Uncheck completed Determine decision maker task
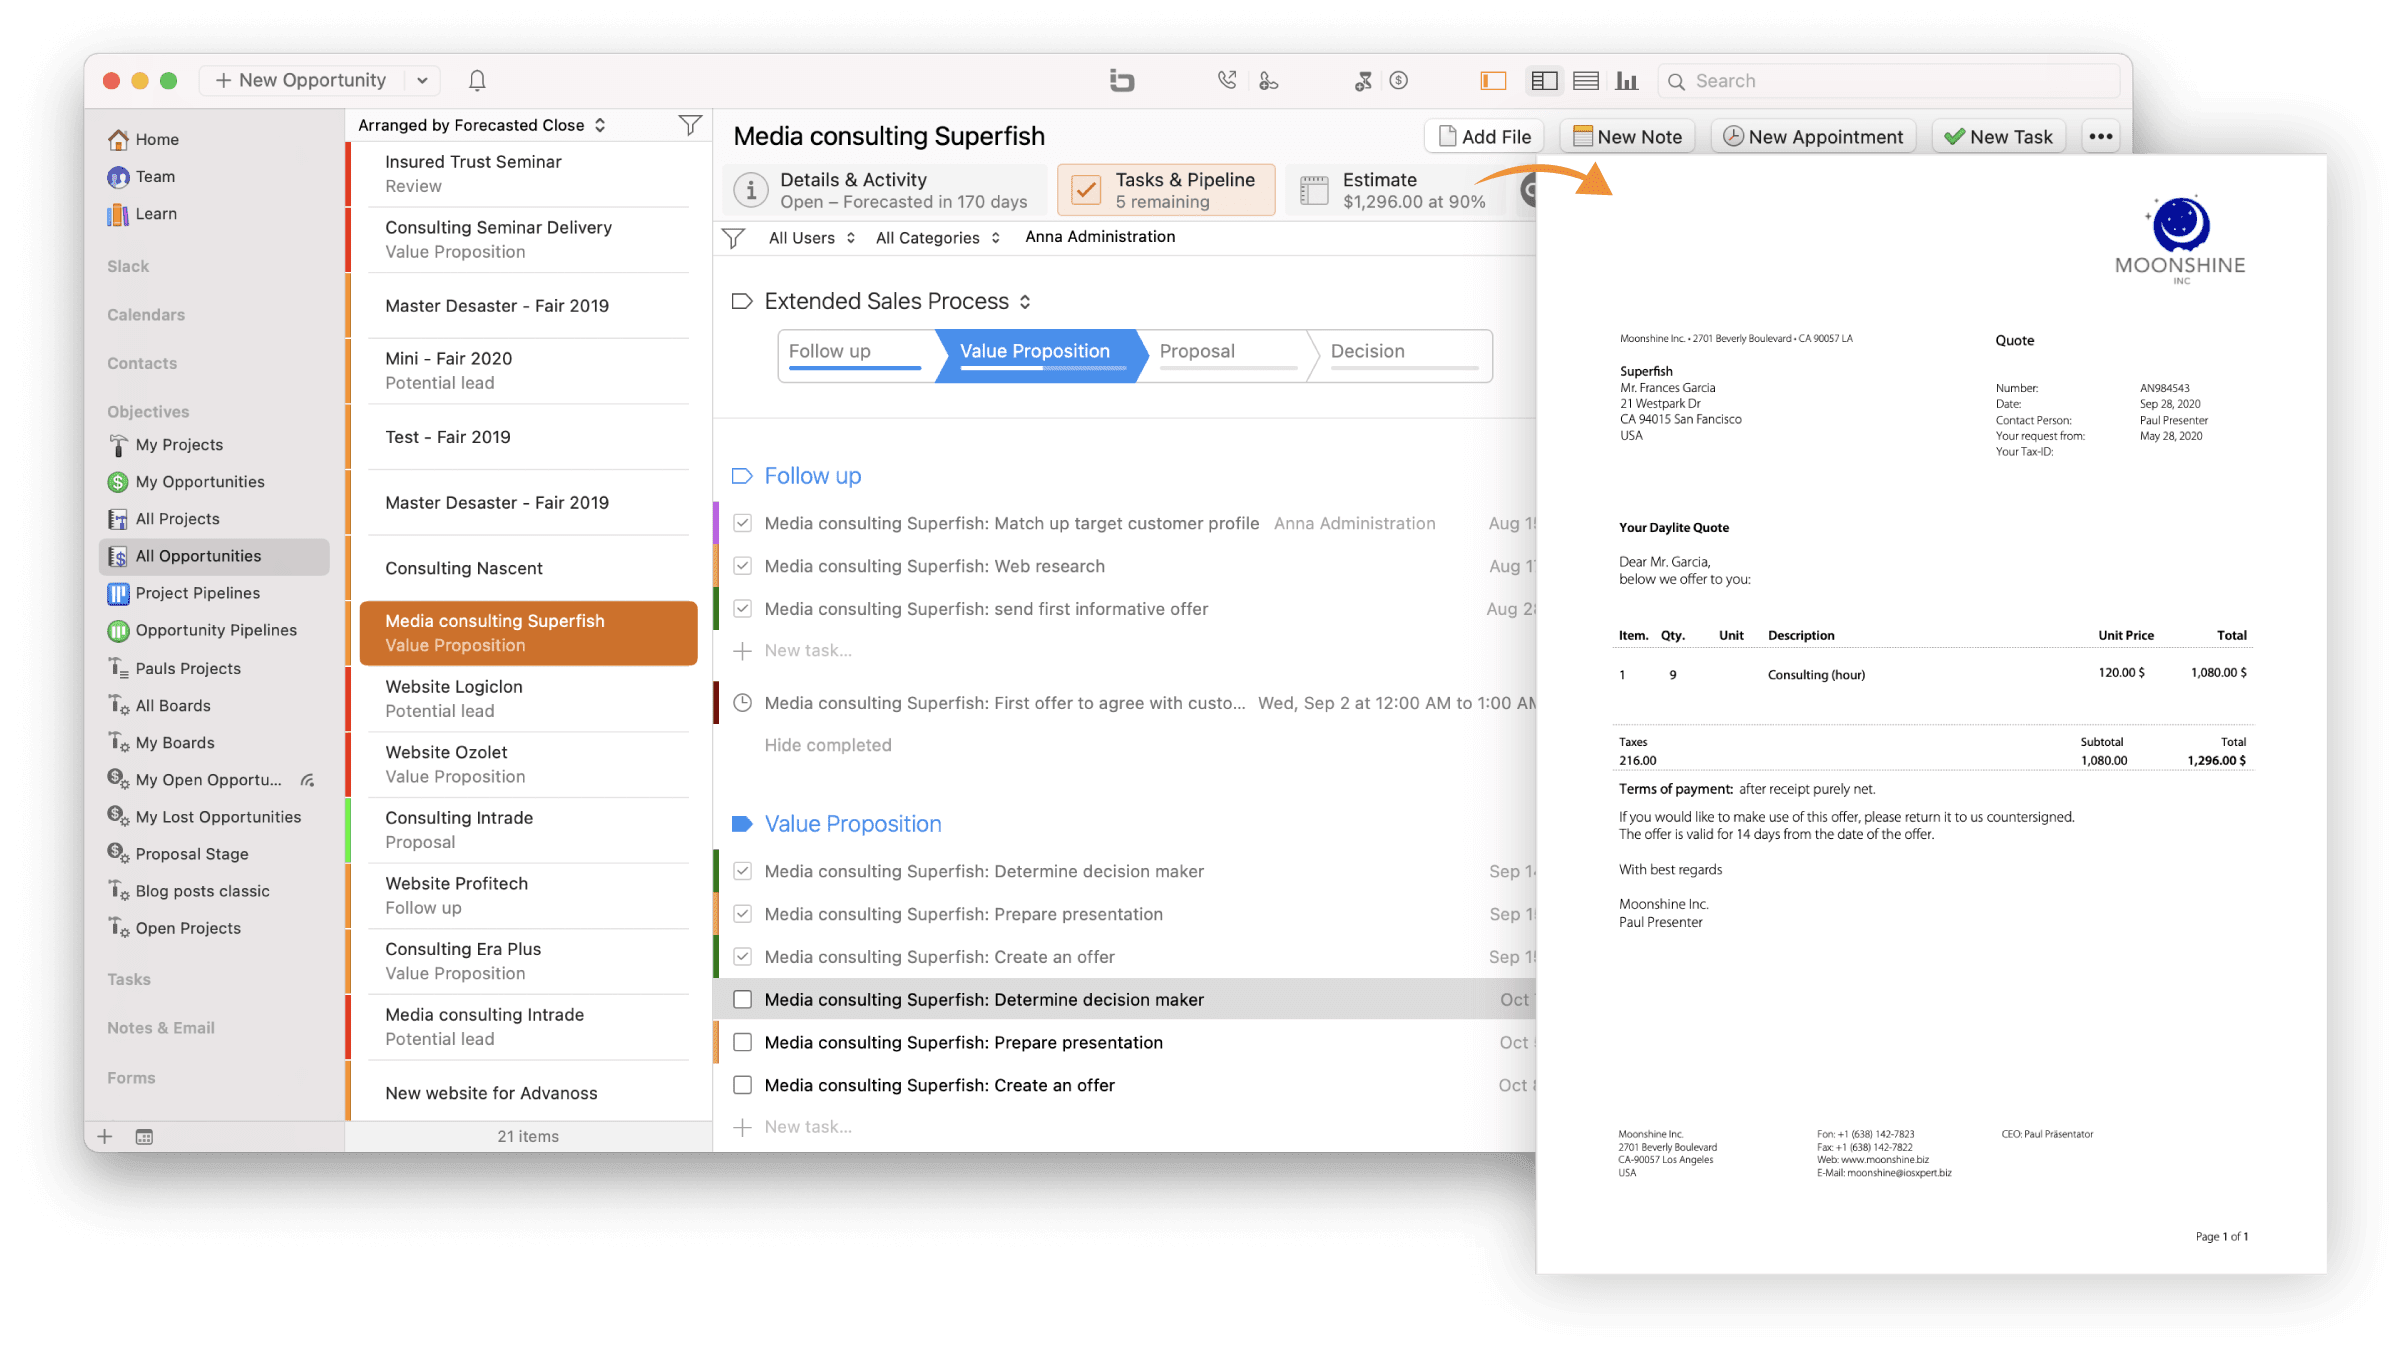2400x1349 pixels. (742, 871)
